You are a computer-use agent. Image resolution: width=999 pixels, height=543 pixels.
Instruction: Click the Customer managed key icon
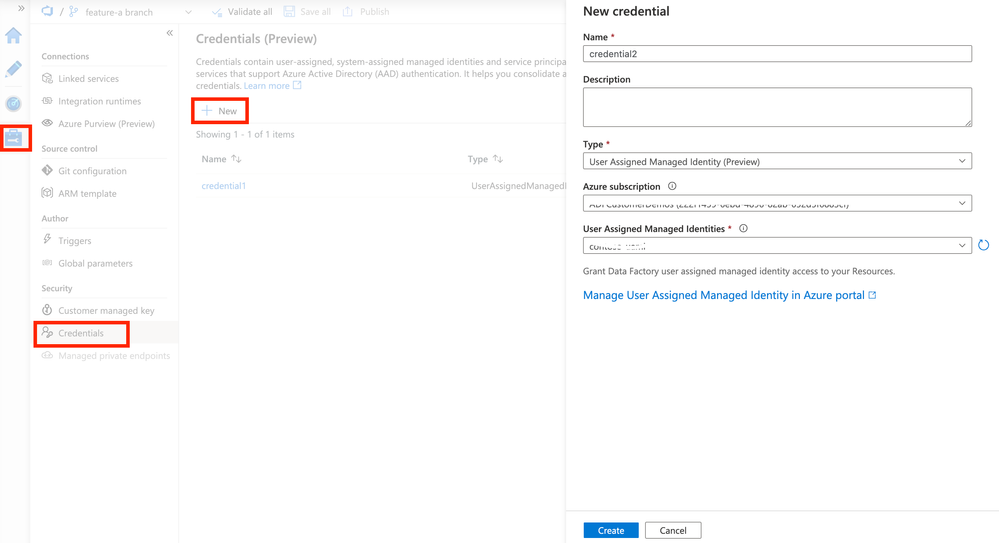(47, 310)
